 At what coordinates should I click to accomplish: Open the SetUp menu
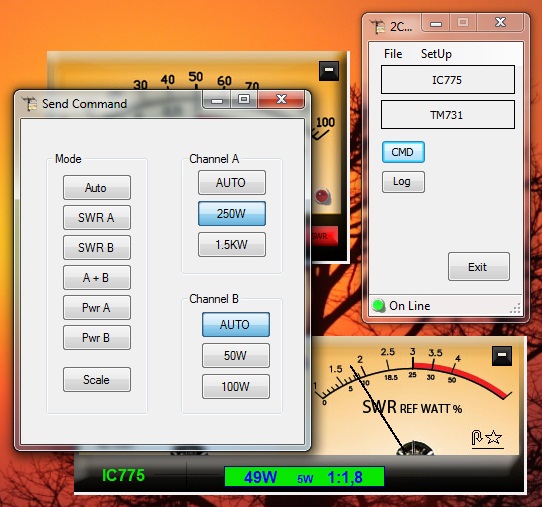click(x=436, y=54)
